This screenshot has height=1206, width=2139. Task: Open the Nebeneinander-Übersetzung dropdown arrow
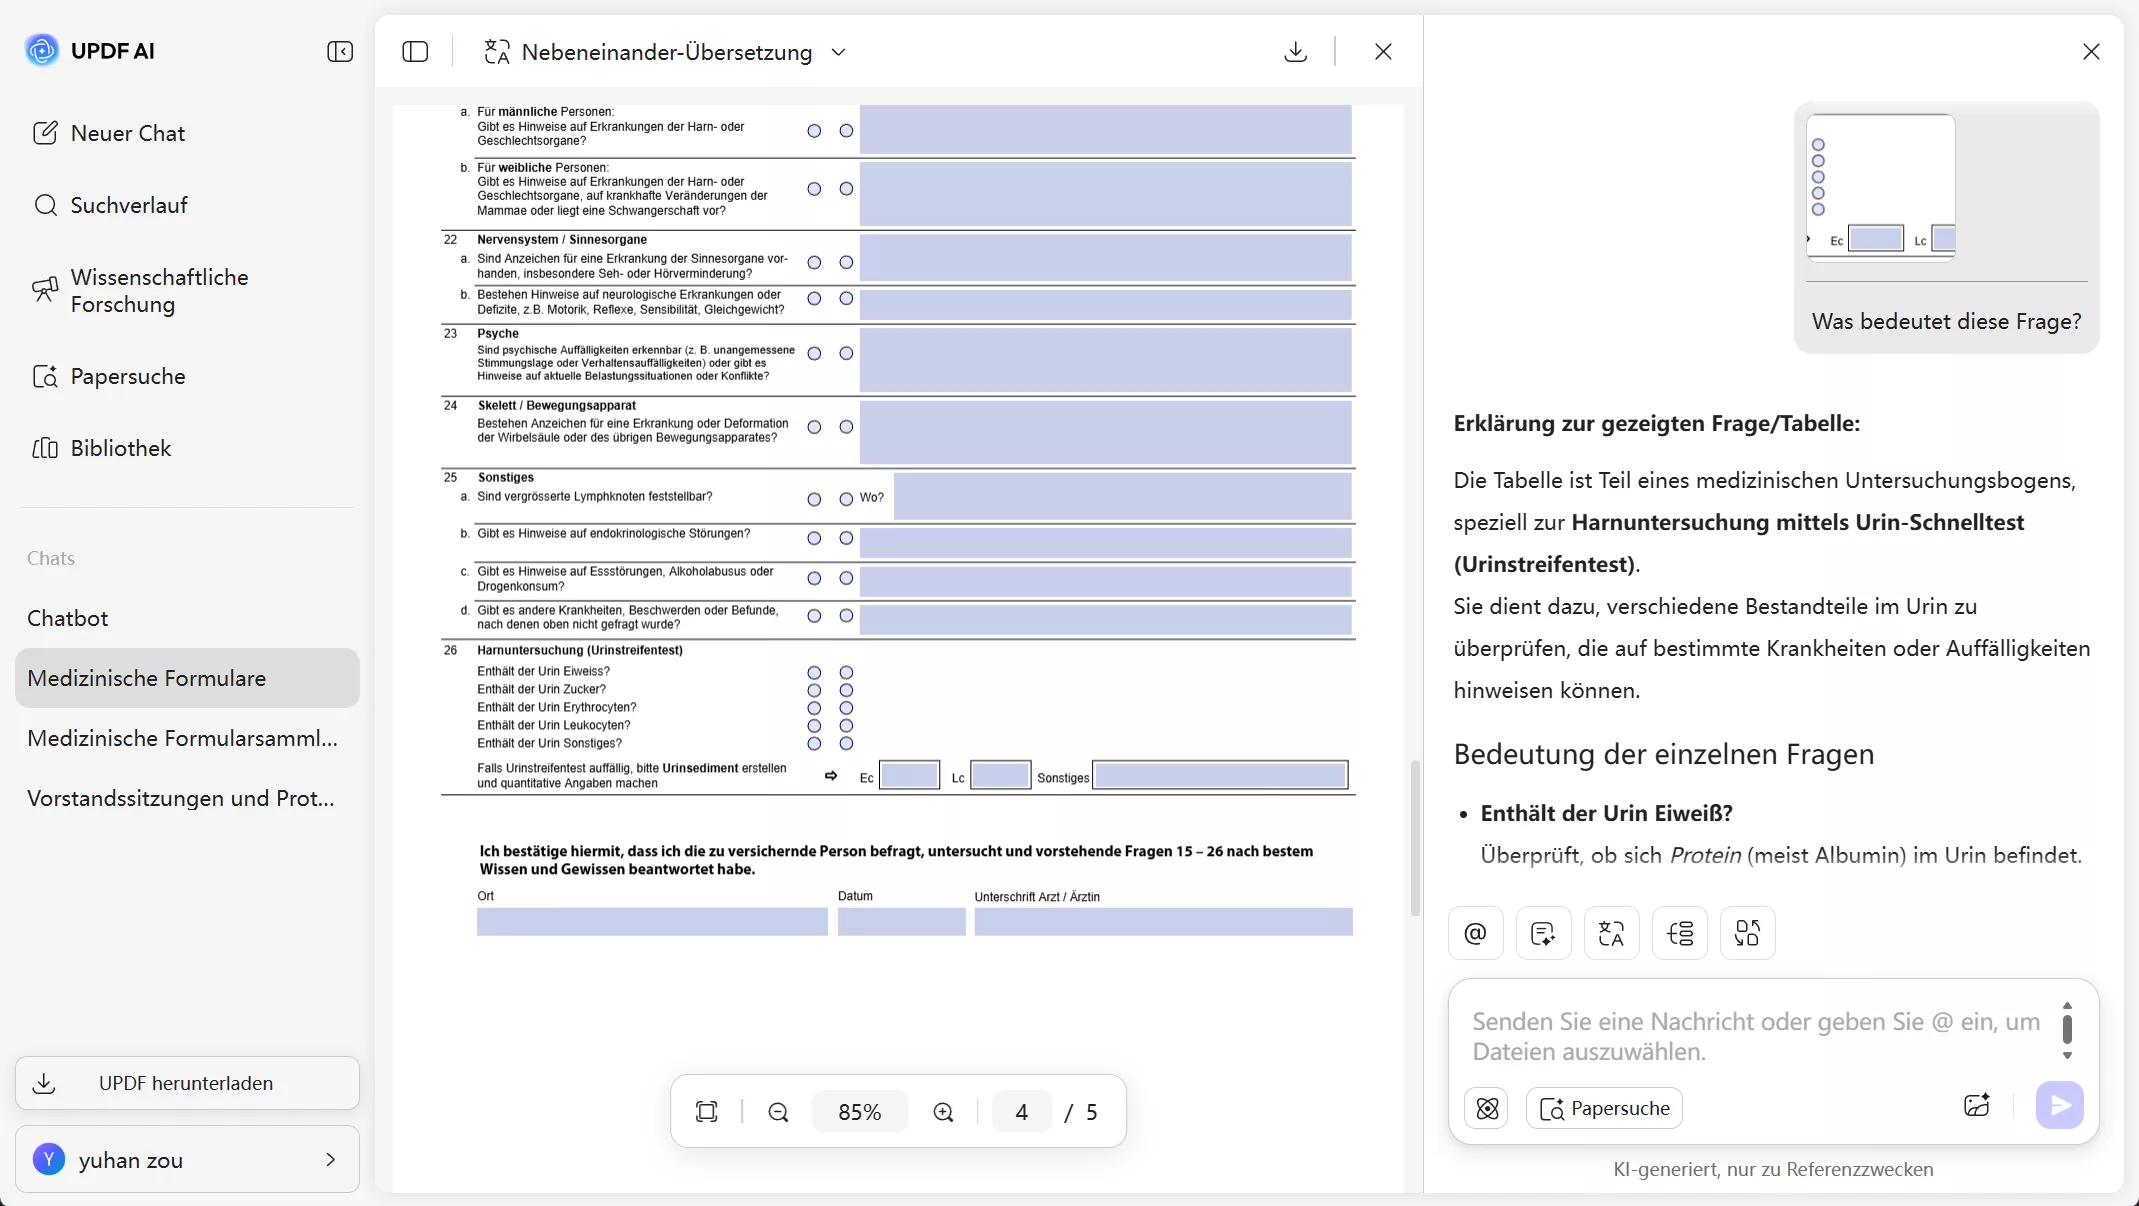839,52
